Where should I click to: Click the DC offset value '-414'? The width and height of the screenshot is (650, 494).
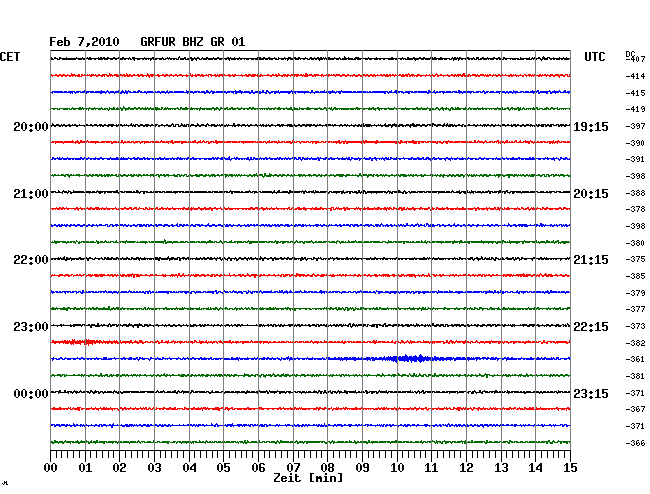(x=635, y=76)
